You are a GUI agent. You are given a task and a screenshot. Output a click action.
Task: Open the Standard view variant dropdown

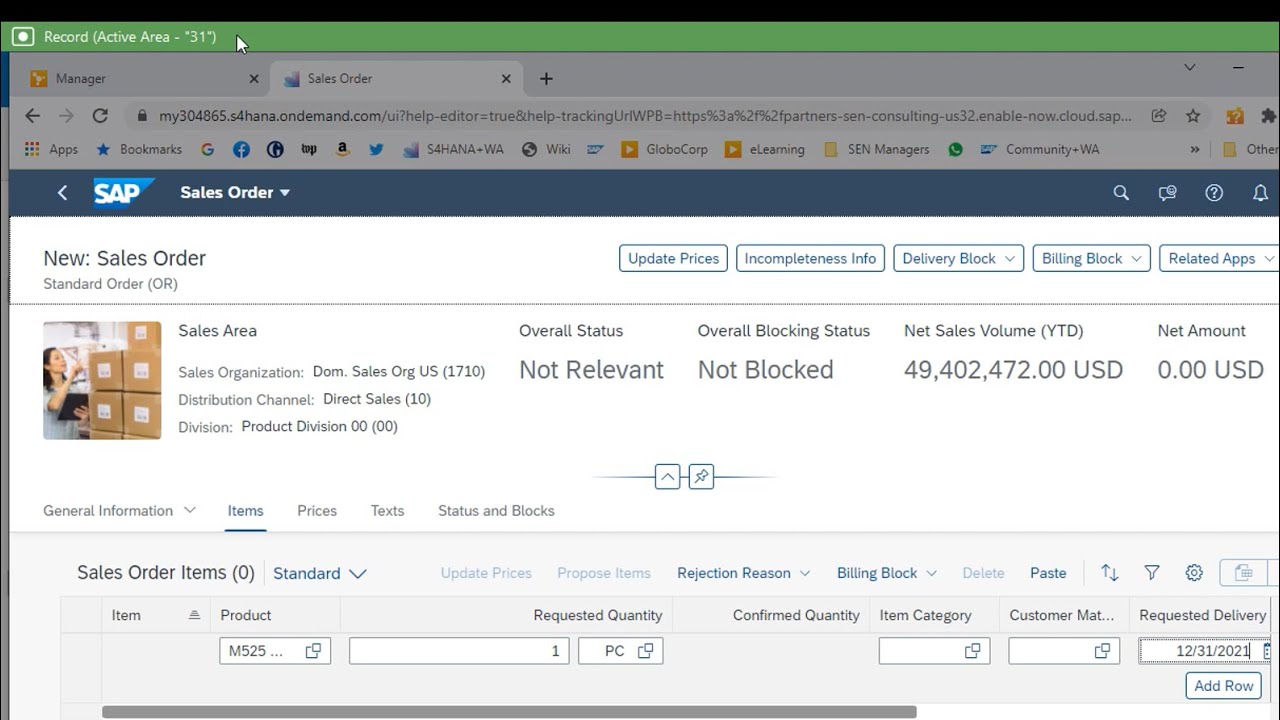(320, 573)
